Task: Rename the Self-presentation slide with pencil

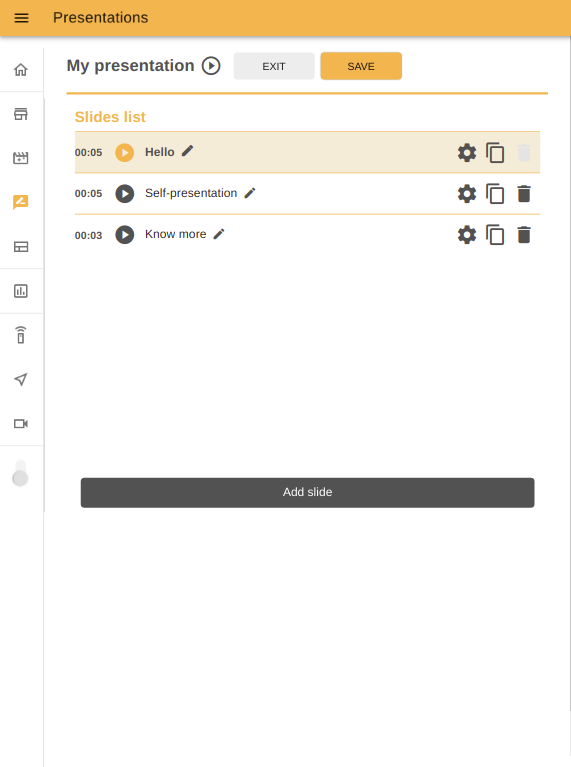Action: [250, 193]
